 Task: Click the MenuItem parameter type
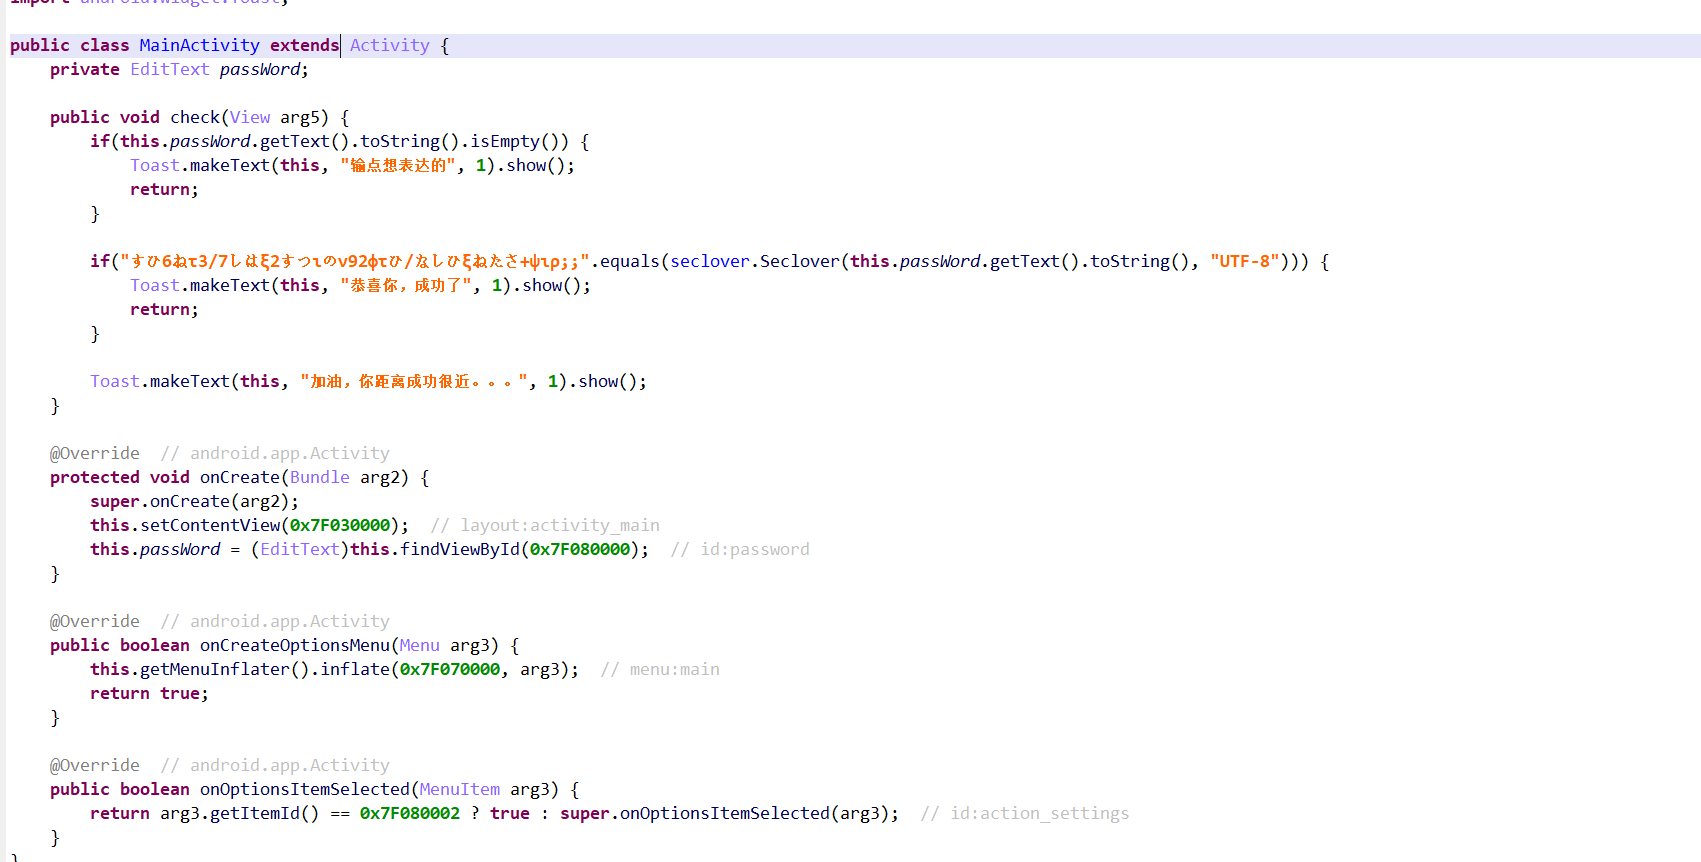[459, 790]
